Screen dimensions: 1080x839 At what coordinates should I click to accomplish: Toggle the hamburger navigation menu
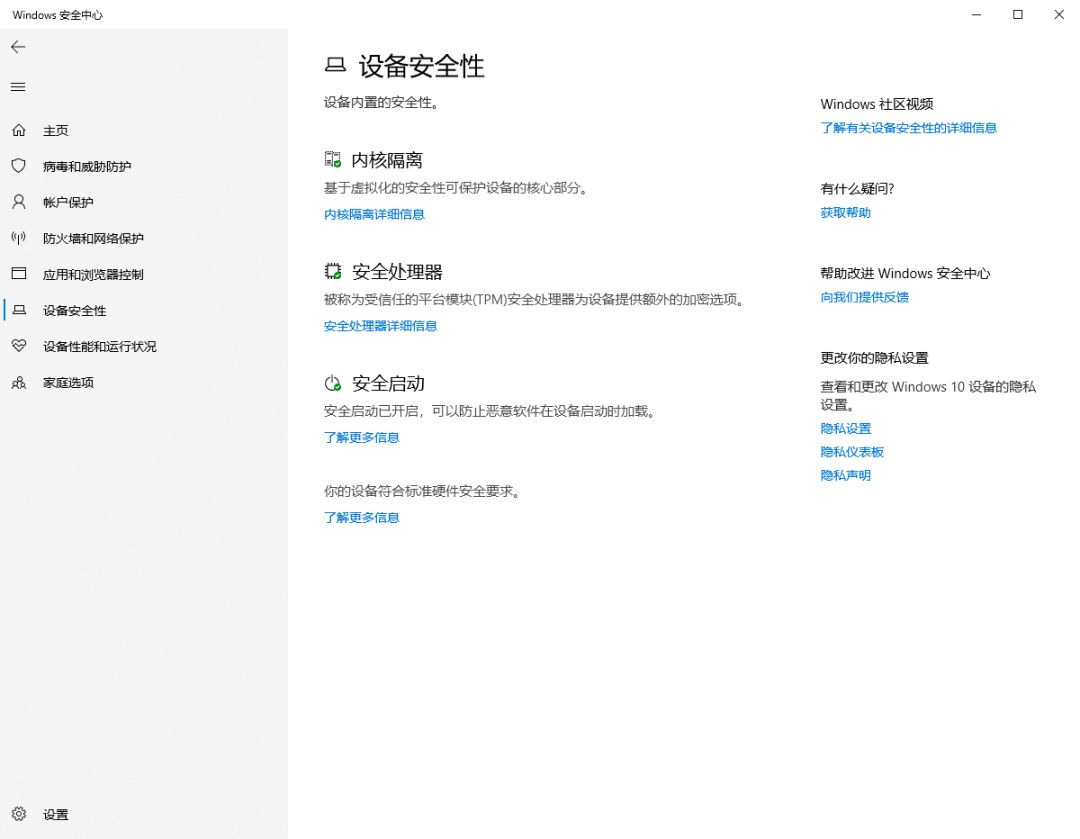19,87
